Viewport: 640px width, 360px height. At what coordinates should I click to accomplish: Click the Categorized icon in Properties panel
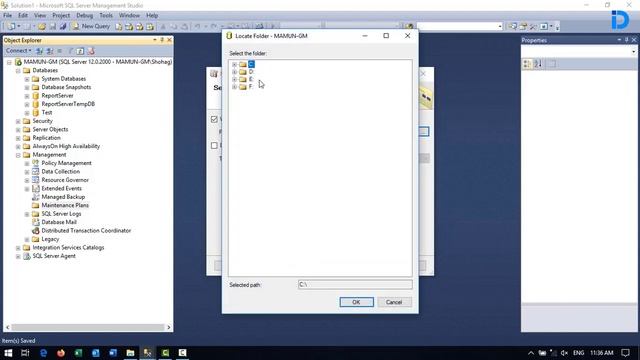click(527, 64)
